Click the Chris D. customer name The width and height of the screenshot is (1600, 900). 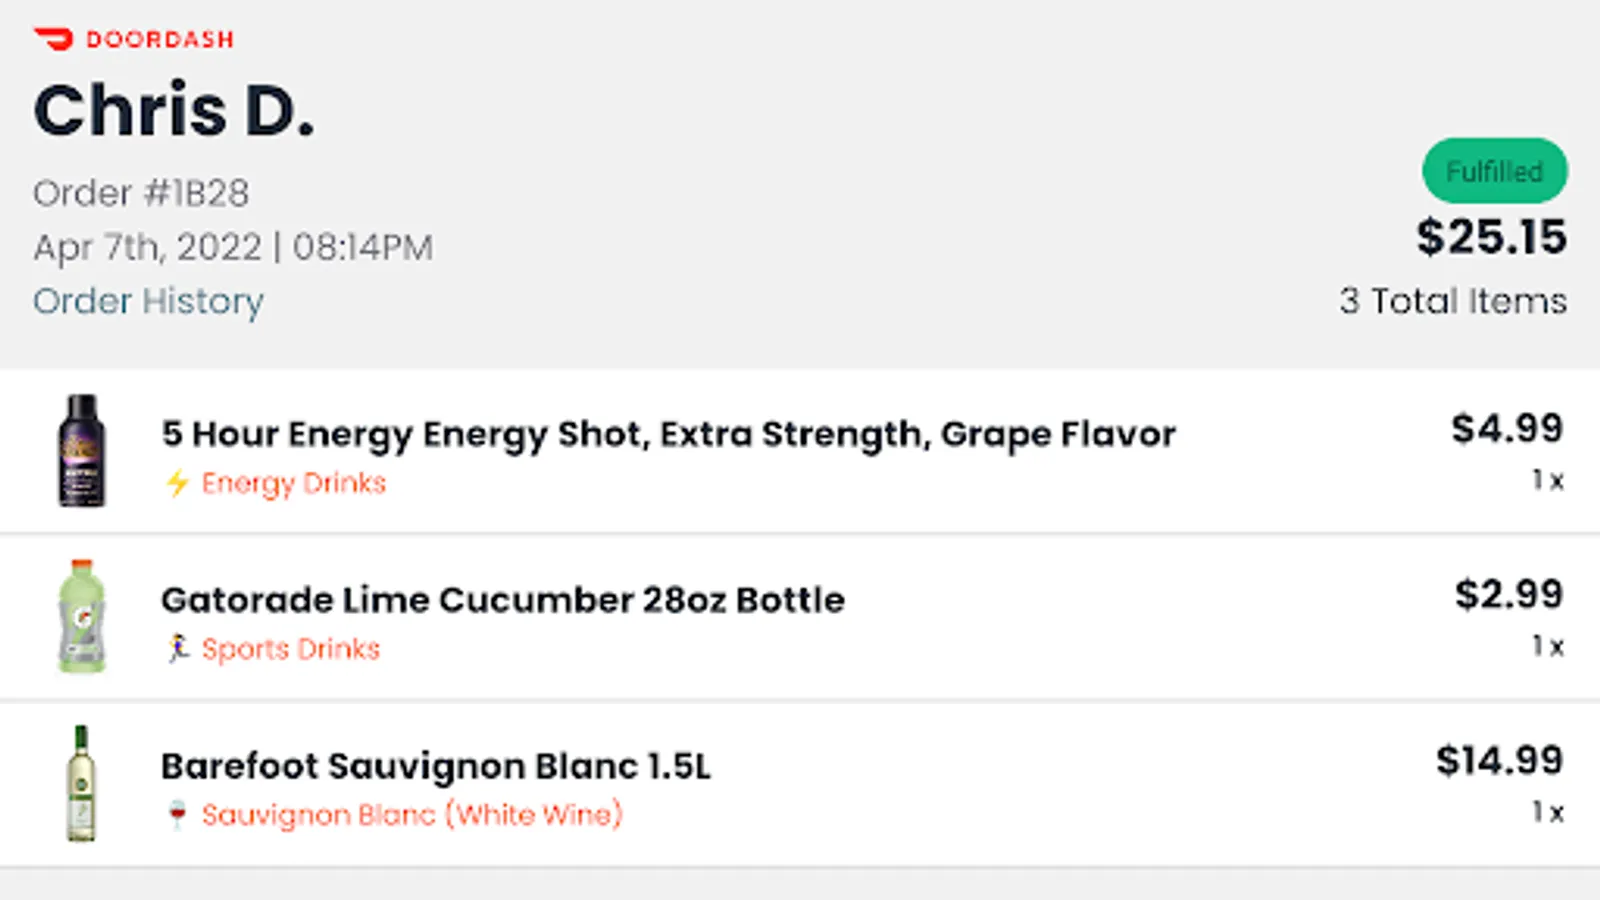tap(174, 110)
